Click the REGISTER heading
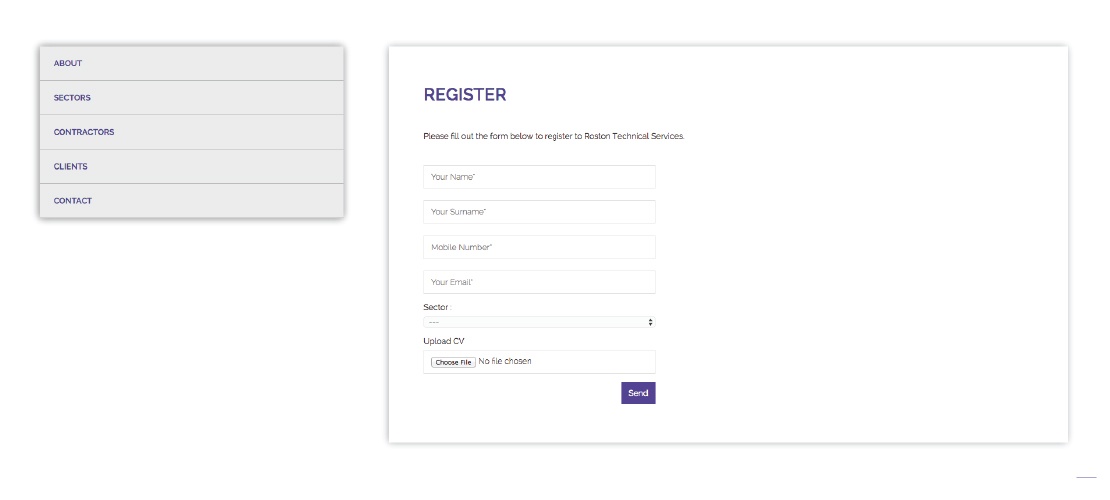Image resolution: width=1110 pixels, height=500 pixels. (465, 95)
